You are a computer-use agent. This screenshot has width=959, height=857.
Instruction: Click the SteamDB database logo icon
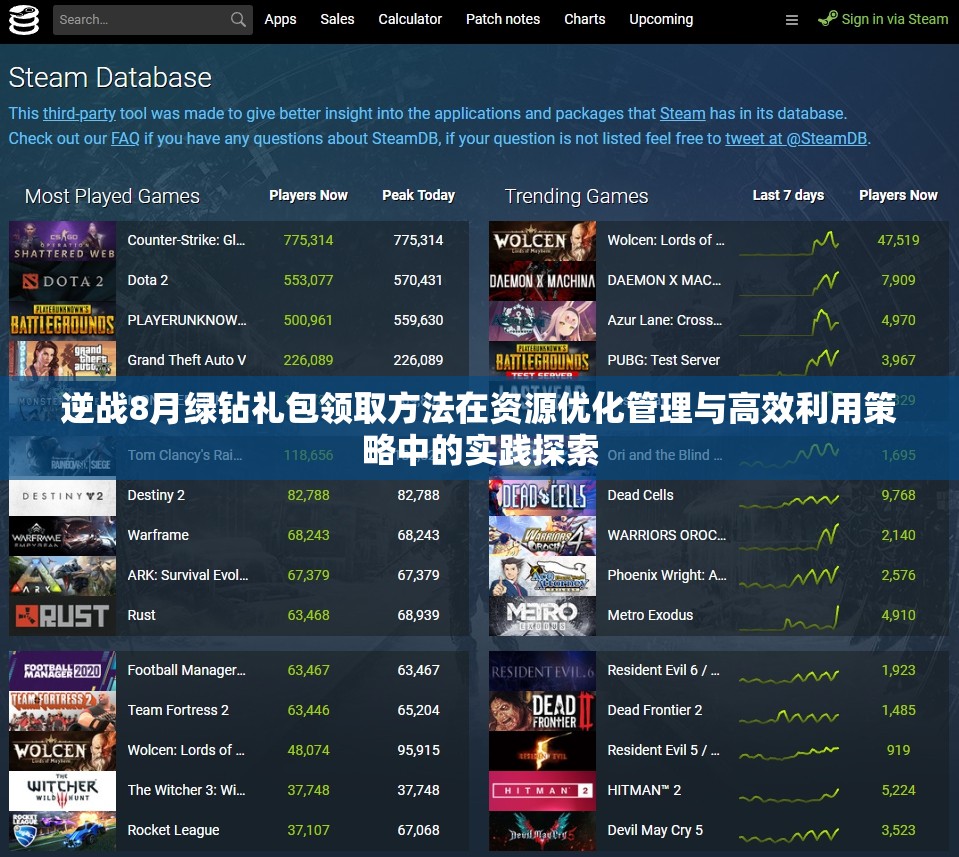click(x=23, y=19)
